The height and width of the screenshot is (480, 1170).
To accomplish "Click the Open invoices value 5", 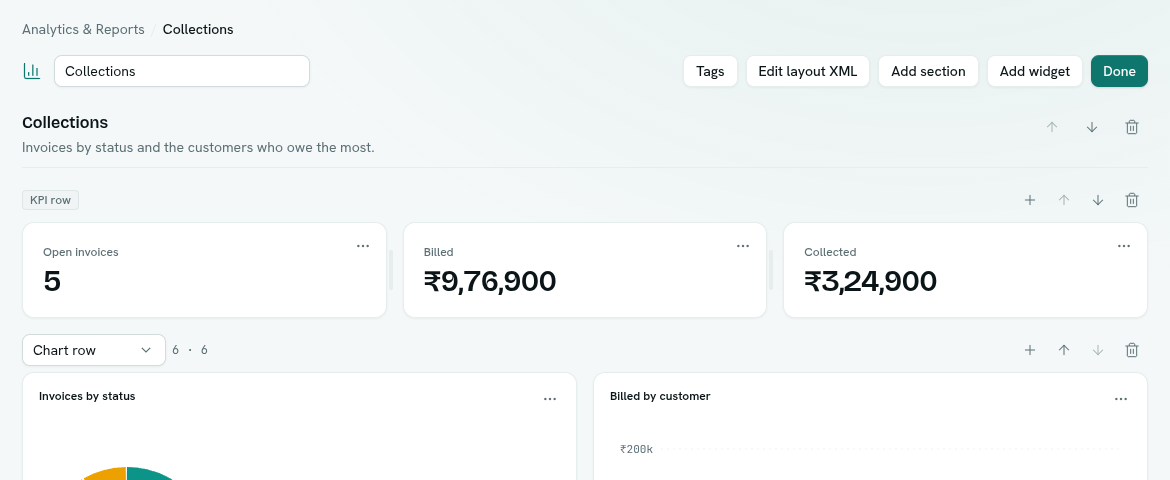I will pos(51,281).
